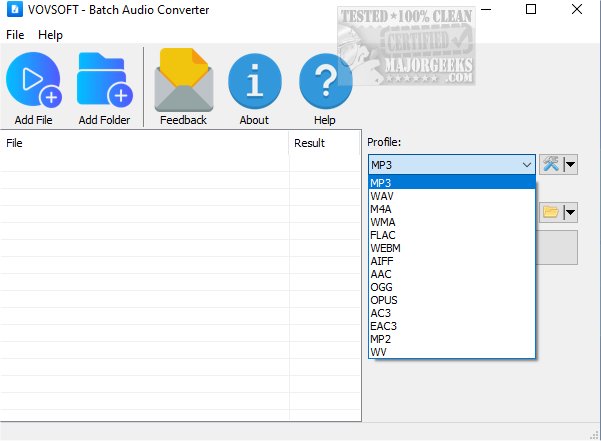The width and height of the screenshot is (601, 441).
Task: Select WMA in the profile list
Action: [452, 222]
